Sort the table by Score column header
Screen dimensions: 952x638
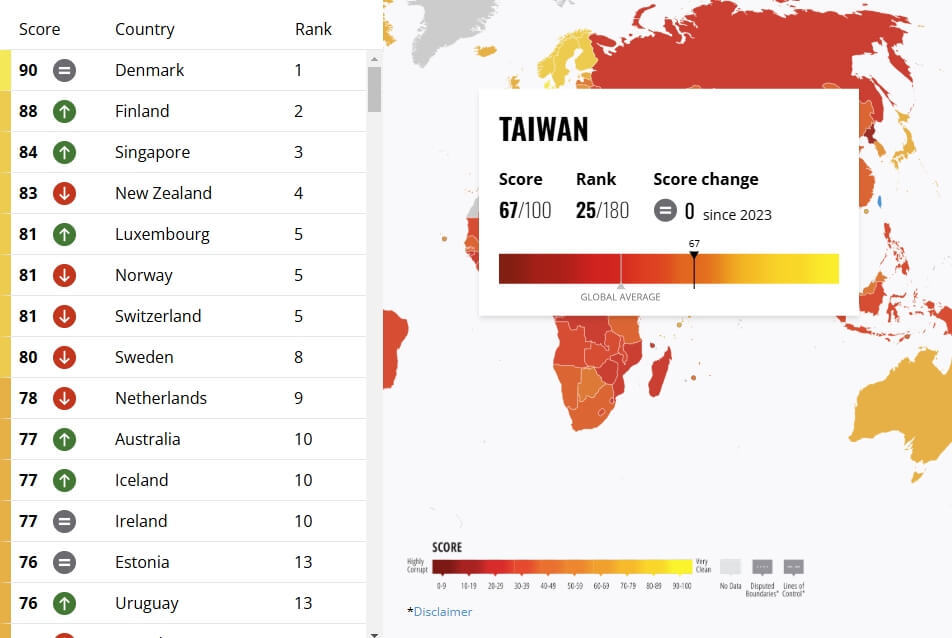(x=39, y=29)
